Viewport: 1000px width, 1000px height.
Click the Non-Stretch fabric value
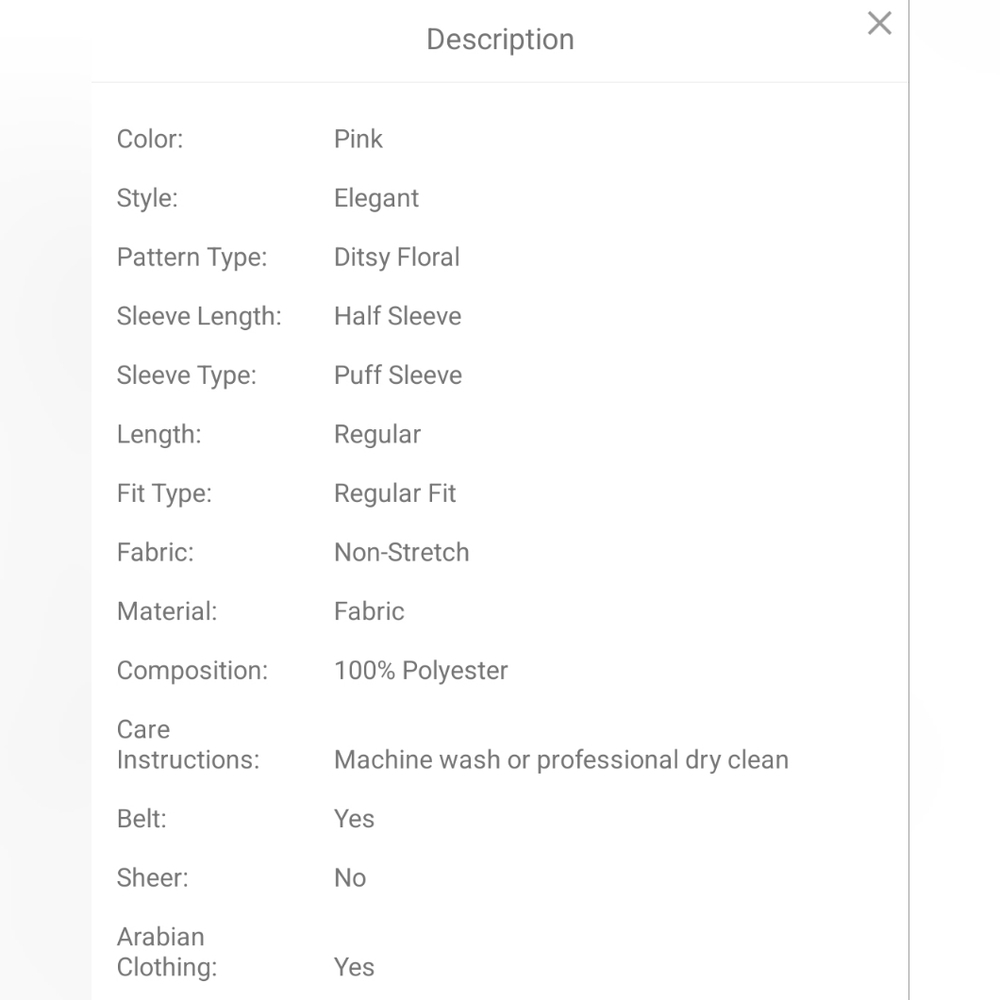point(402,553)
